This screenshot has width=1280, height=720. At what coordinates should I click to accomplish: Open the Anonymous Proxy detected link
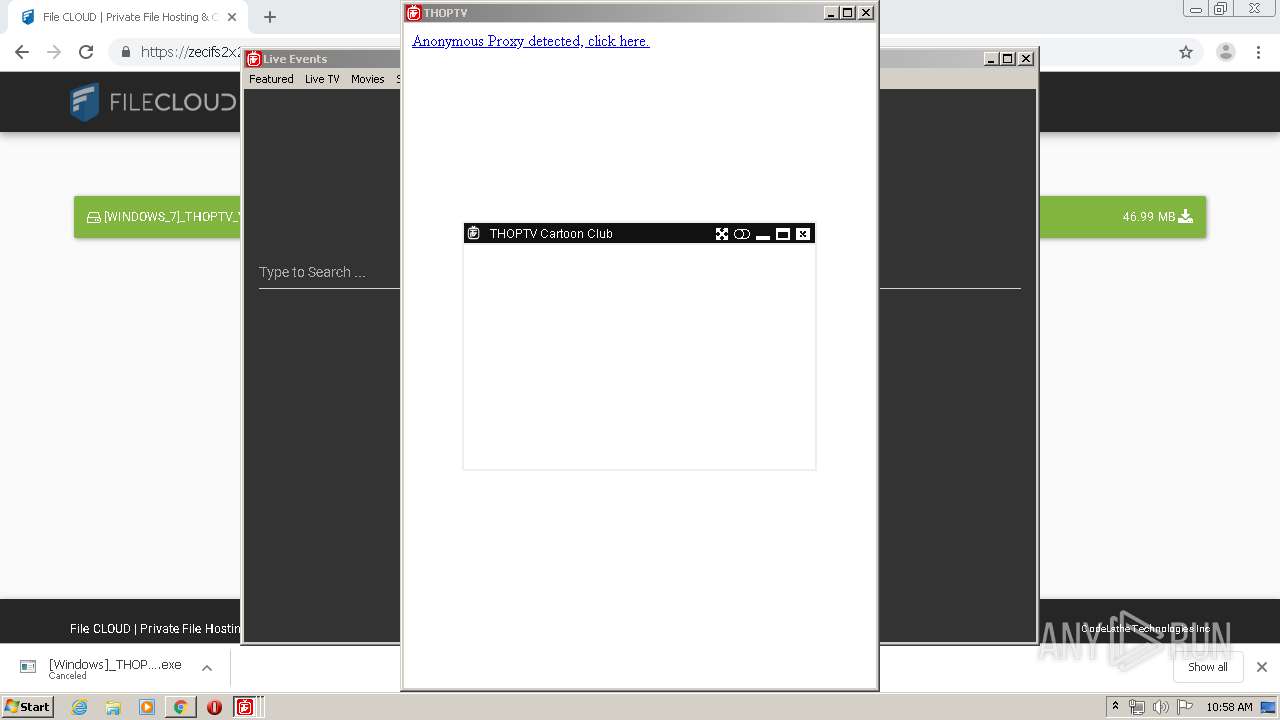coord(531,41)
